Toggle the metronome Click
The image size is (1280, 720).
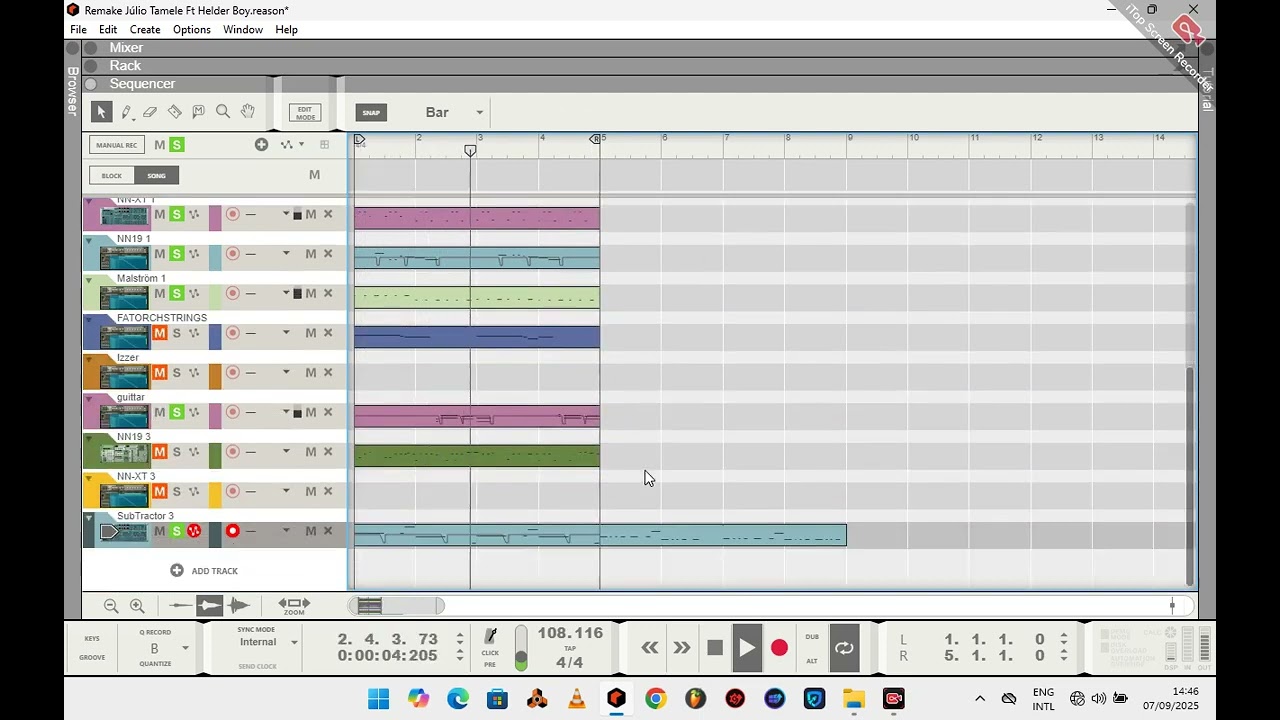point(490,638)
